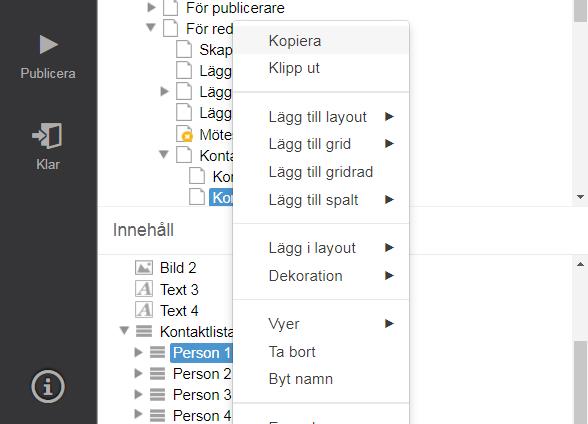Choose Byt namn from the menu
Image resolution: width=588 pixels, height=424 pixels.
point(321,379)
